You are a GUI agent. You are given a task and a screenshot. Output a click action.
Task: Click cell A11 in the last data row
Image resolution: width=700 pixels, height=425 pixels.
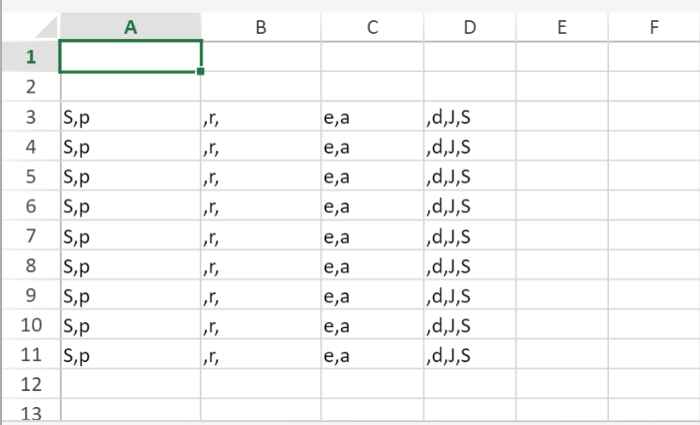click(130, 355)
